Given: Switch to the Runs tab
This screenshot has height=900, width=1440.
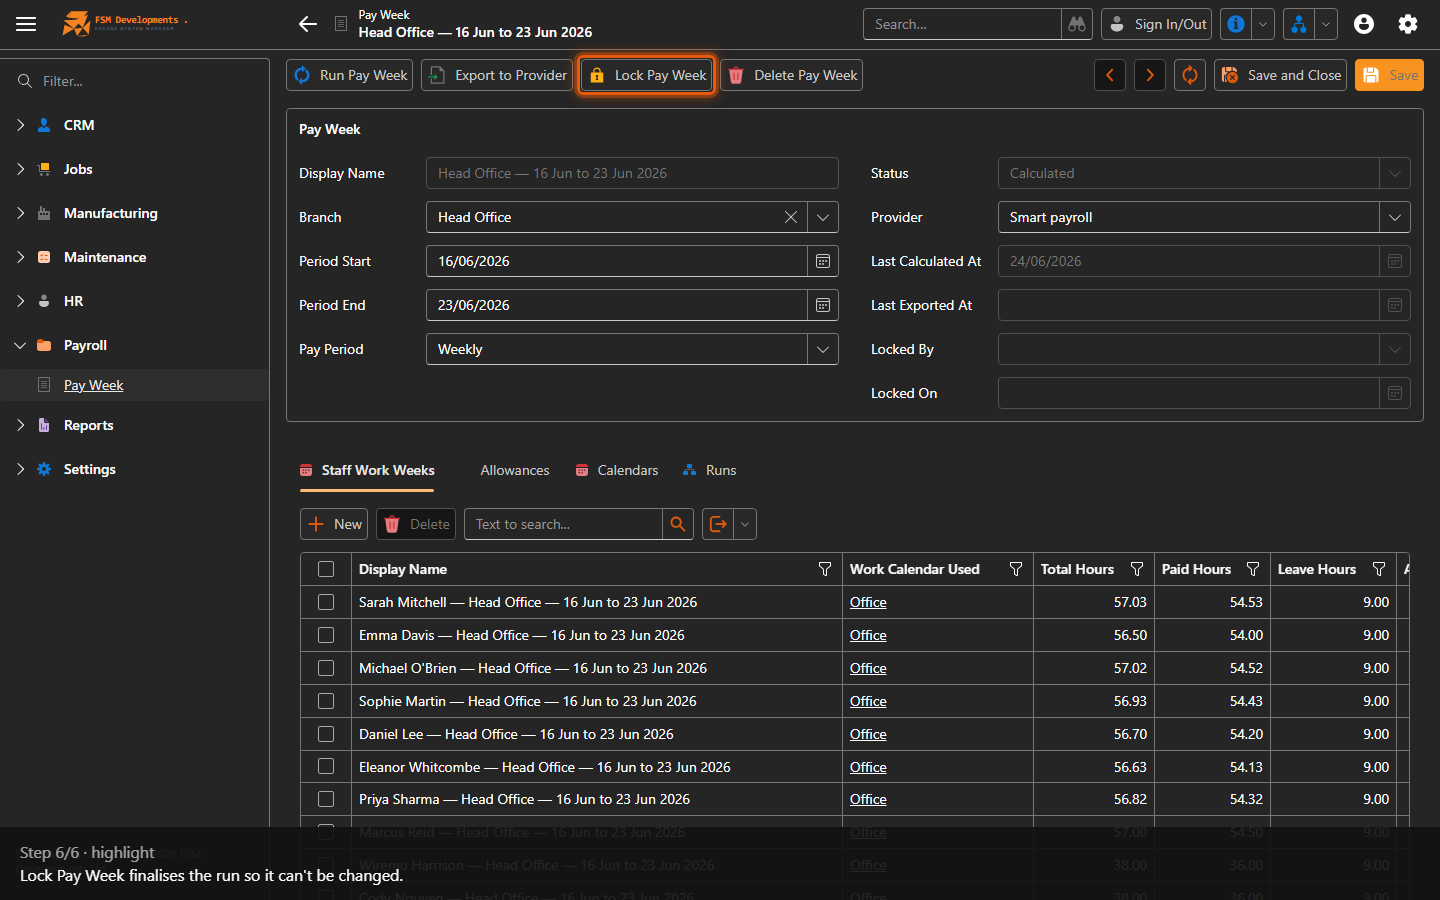Looking at the screenshot, I should pyautogui.click(x=709, y=470).
